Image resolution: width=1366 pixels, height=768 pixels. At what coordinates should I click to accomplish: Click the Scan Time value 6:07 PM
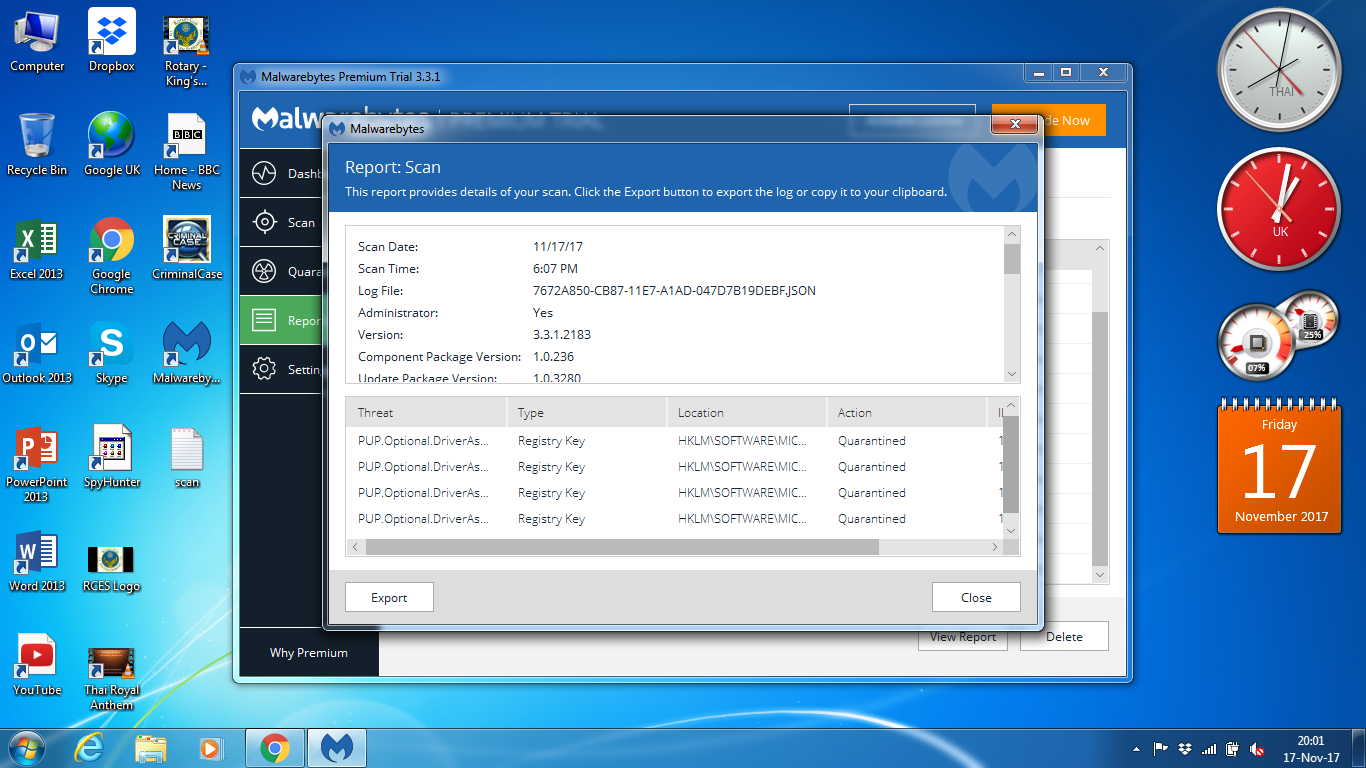coord(555,269)
